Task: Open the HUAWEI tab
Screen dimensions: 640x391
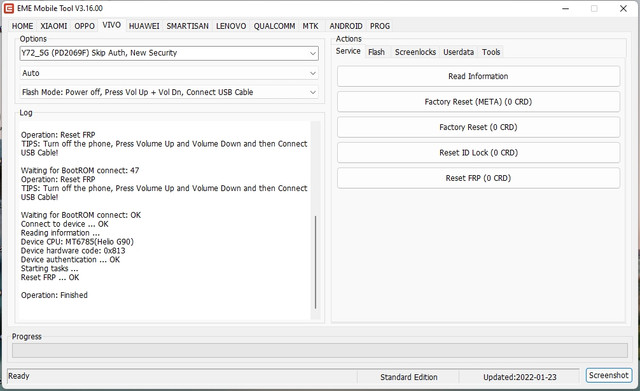Action: (x=144, y=26)
